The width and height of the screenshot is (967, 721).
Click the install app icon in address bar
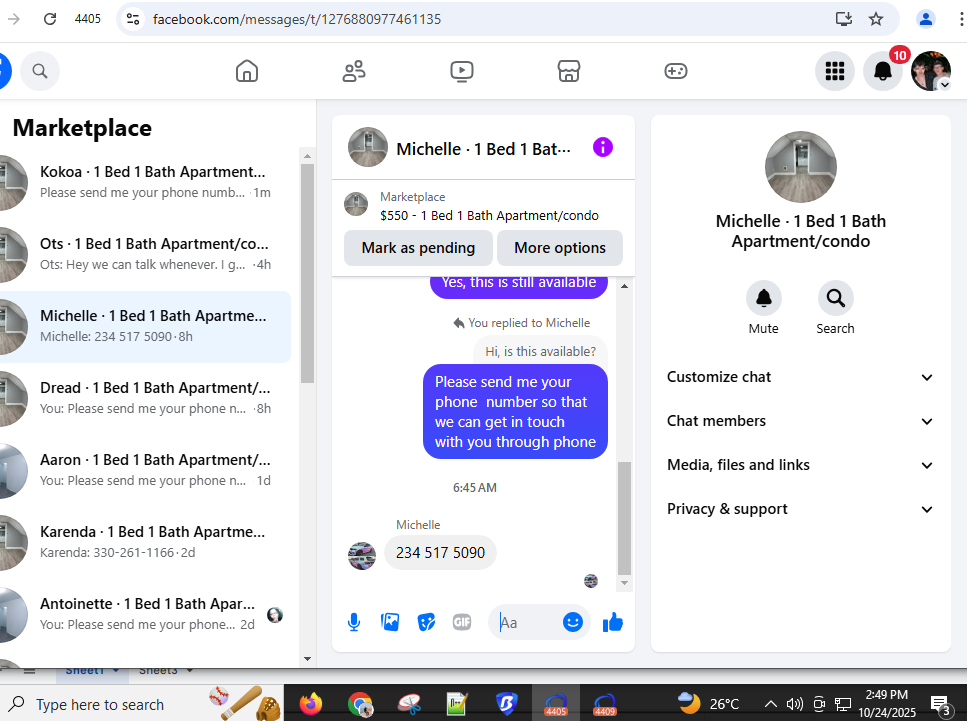844,19
